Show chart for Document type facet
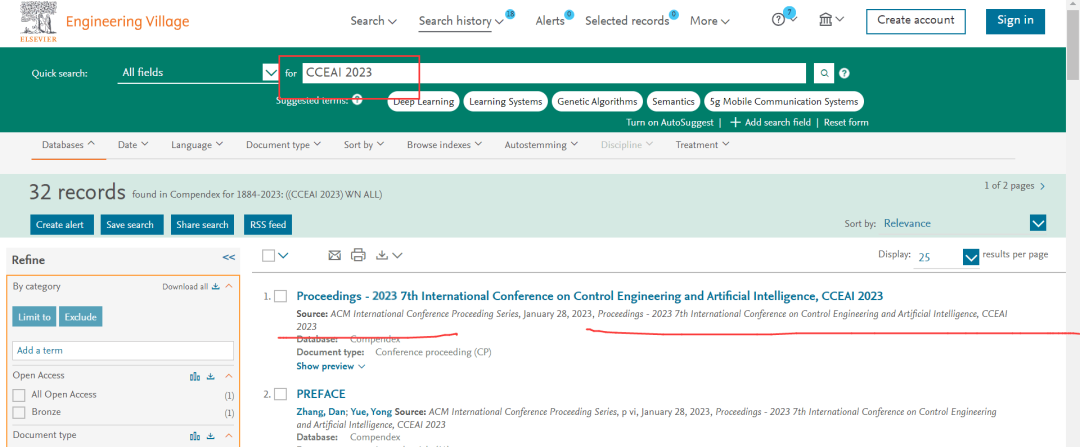This screenshot has width=1080, height=447. (195, 435)
